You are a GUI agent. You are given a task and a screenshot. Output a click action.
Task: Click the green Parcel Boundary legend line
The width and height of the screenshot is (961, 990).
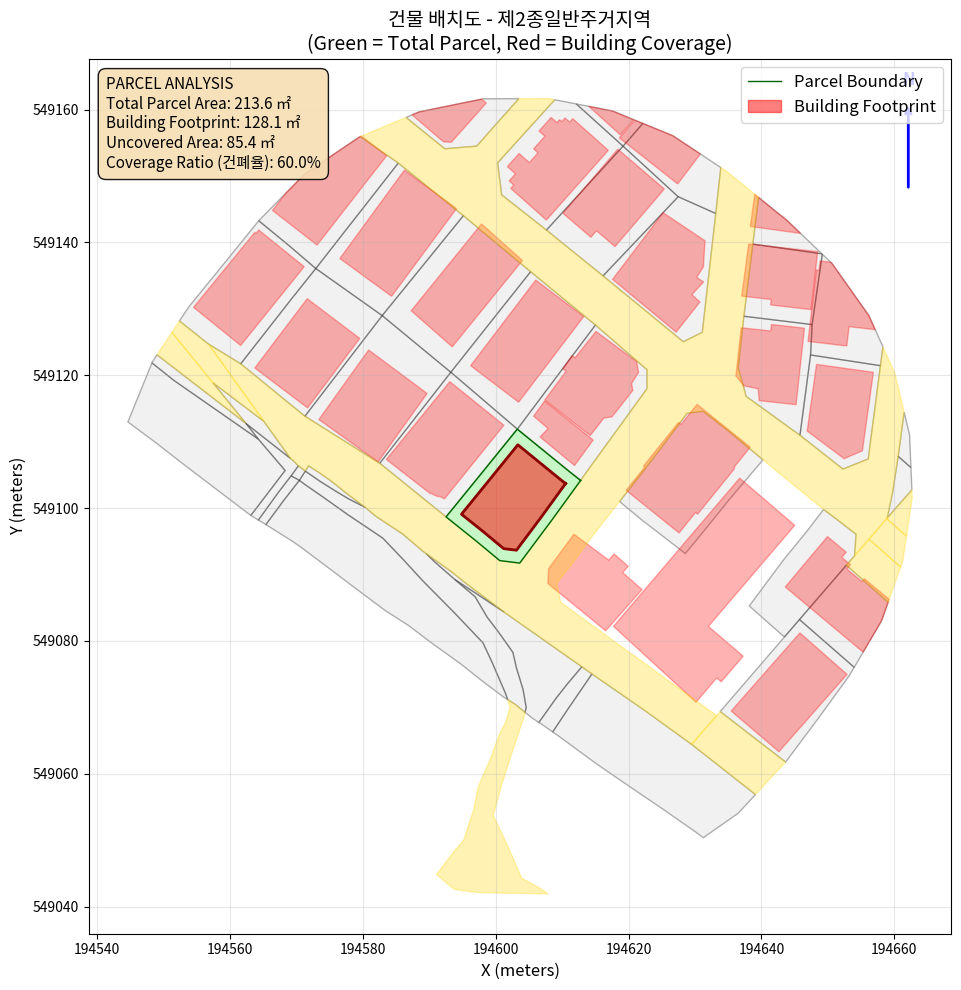tap(766, 81)
